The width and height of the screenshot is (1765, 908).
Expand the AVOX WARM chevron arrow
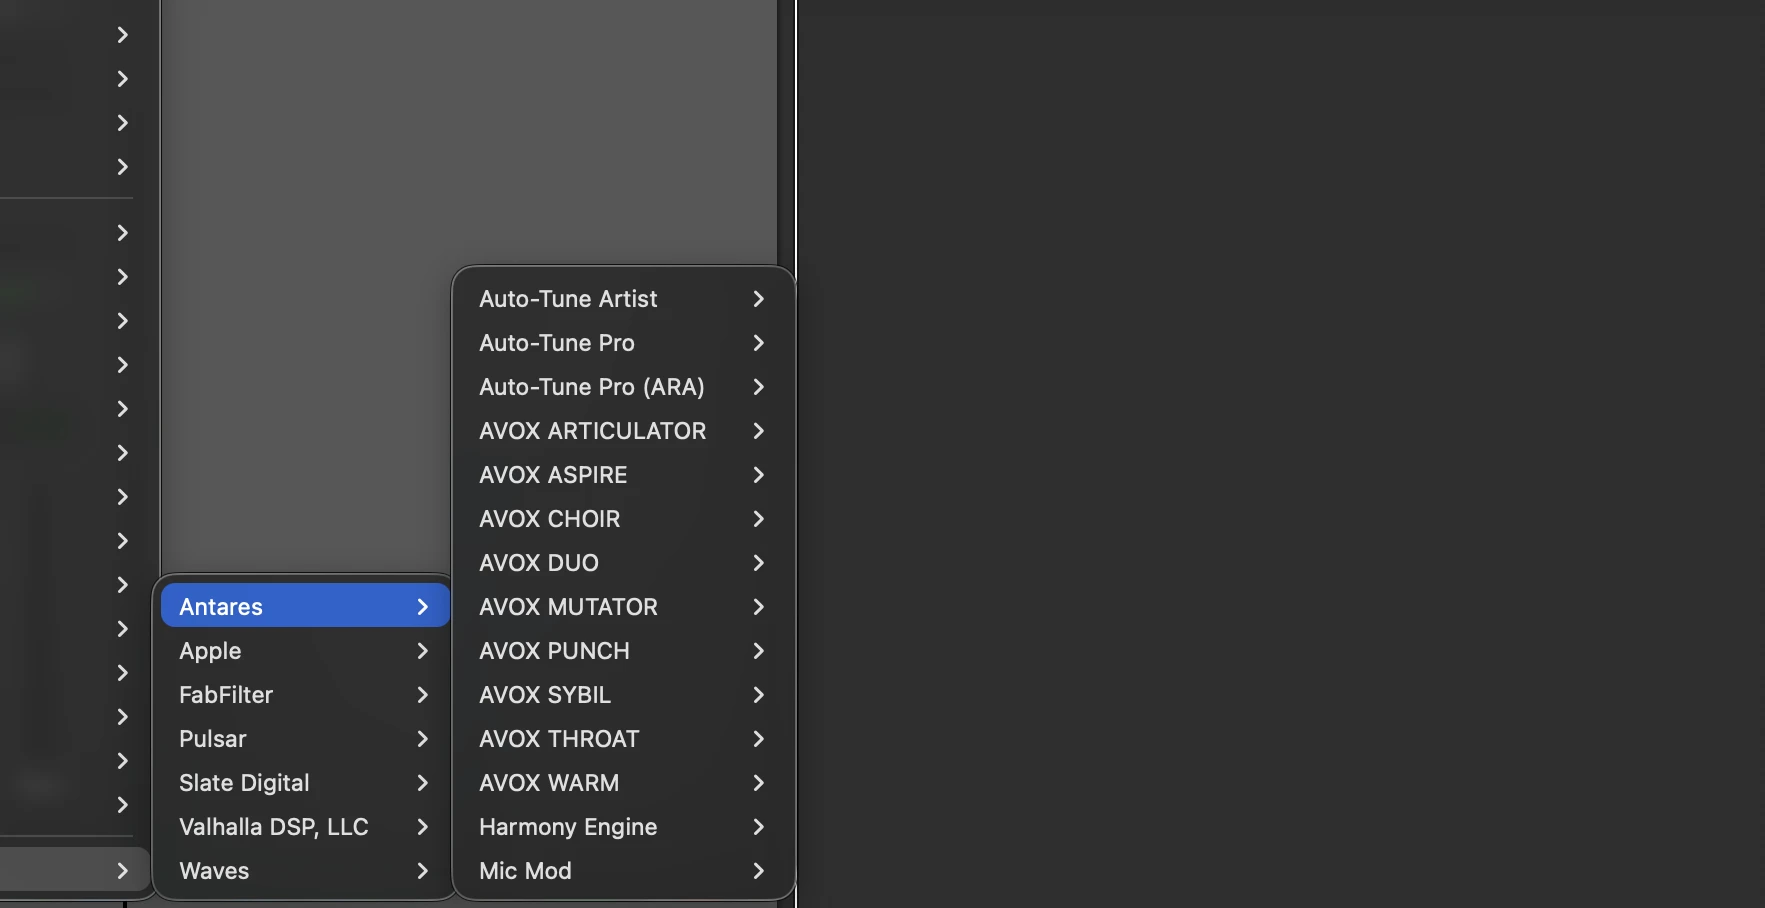[x=758, y=783]
